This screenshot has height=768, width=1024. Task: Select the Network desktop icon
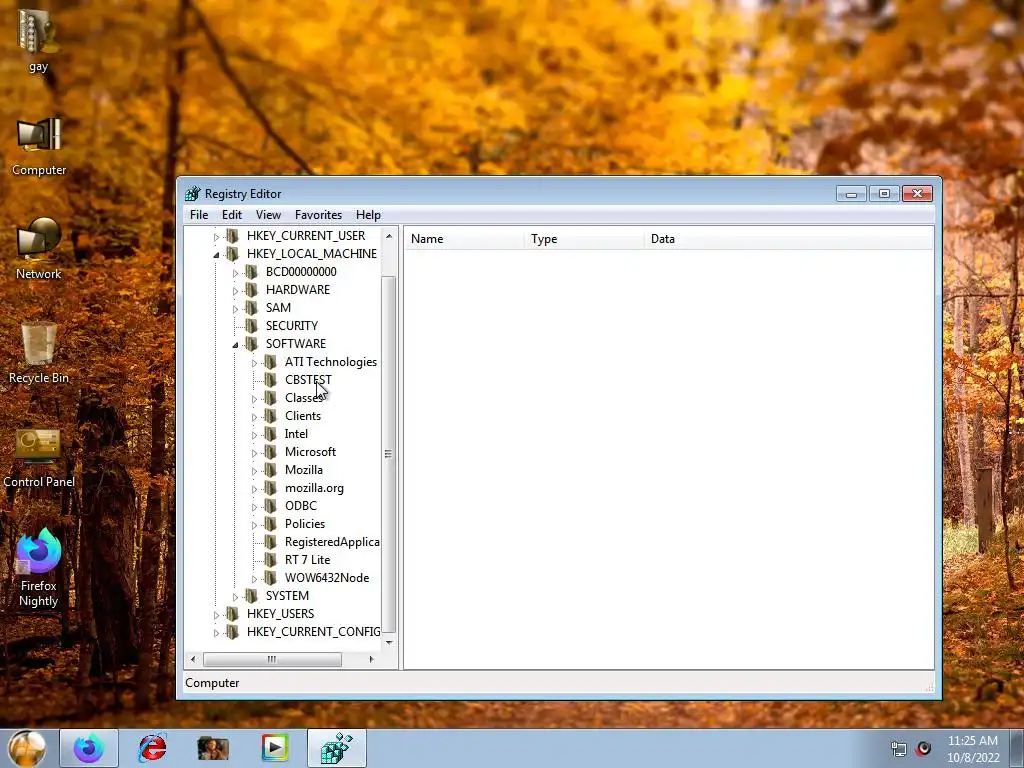(x=39, y=249)
